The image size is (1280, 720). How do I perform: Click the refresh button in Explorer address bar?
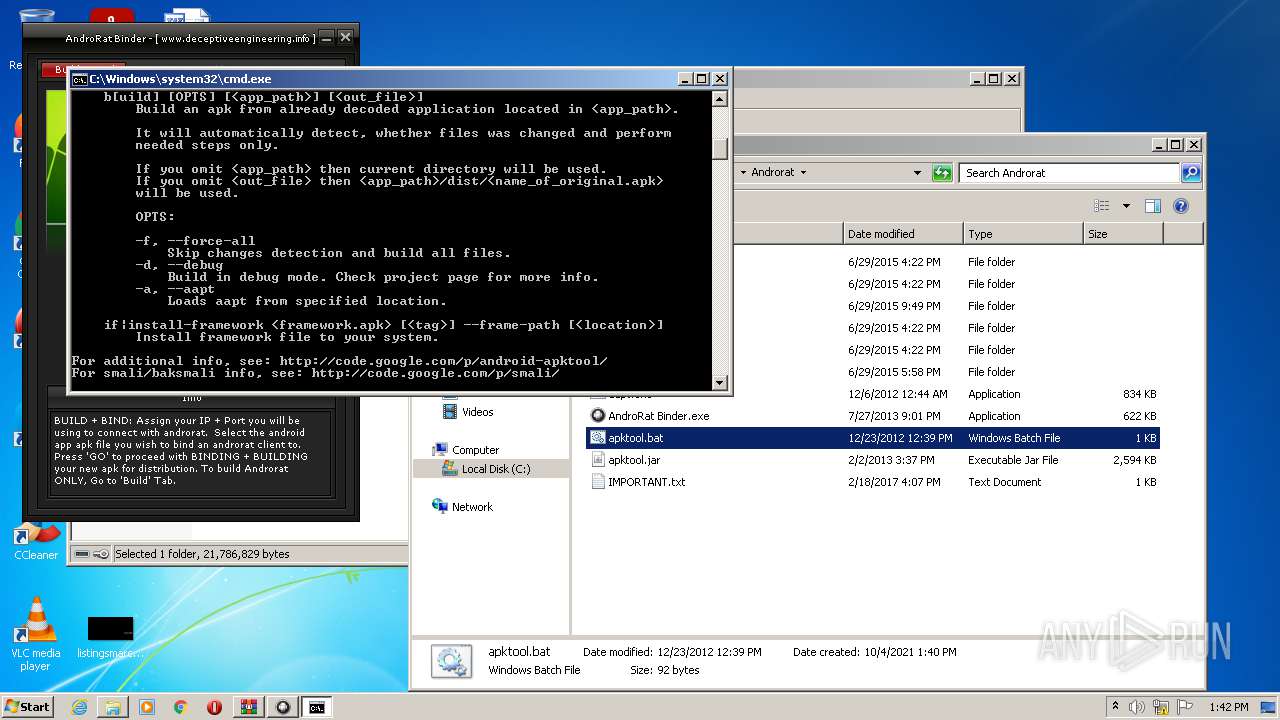coord(941,173)
